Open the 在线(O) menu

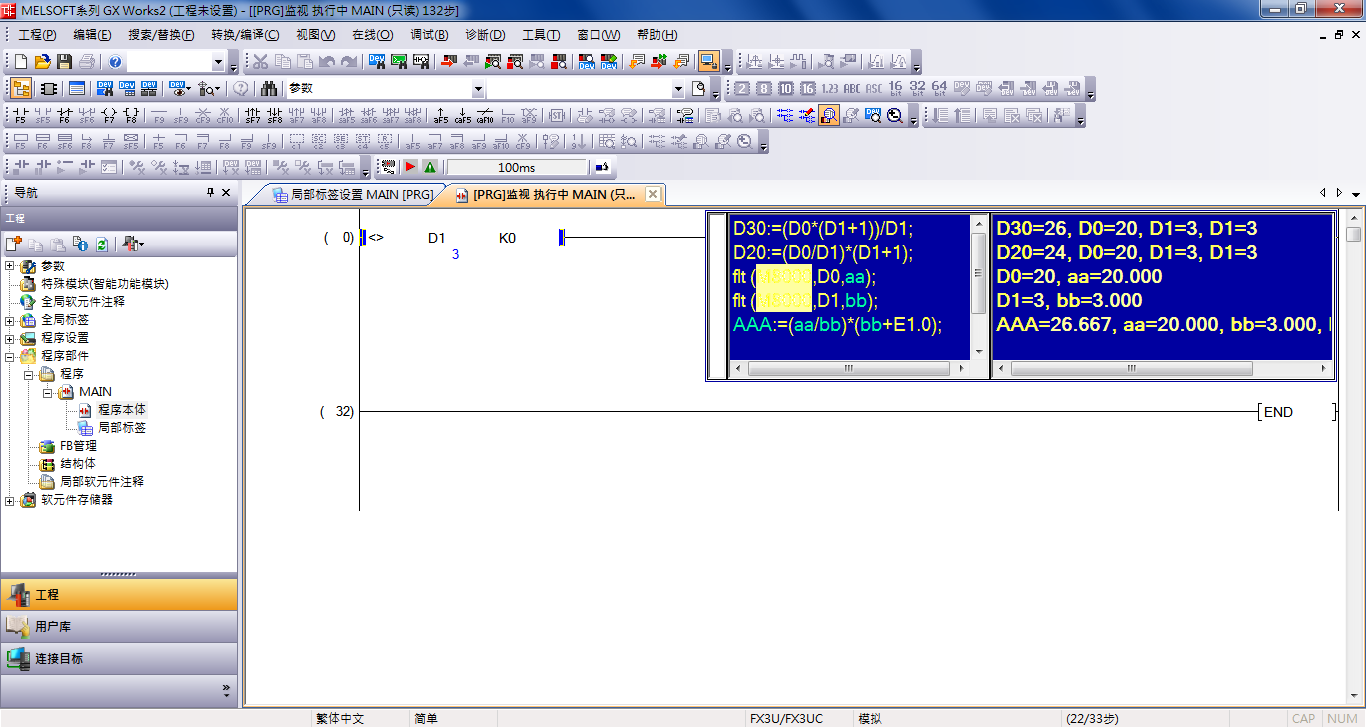(x=372, y=35)
